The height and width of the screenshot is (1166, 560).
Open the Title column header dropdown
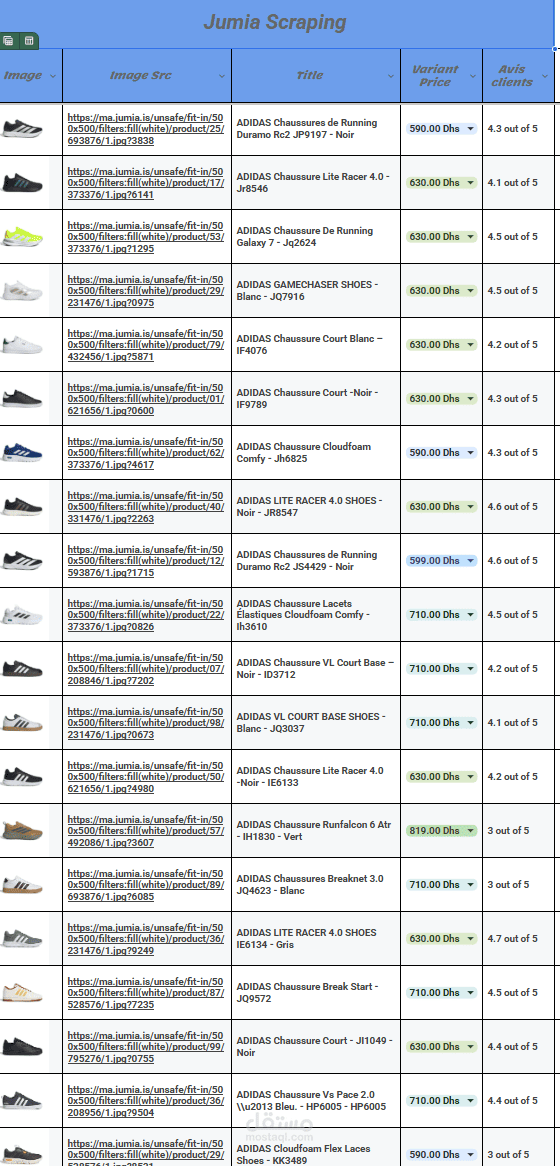point(391,76)
